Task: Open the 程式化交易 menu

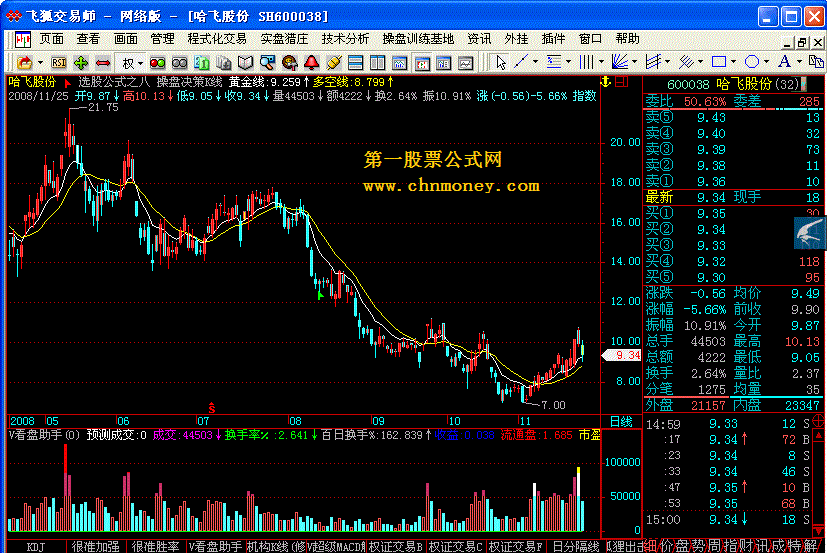Action: pos(217,39)
